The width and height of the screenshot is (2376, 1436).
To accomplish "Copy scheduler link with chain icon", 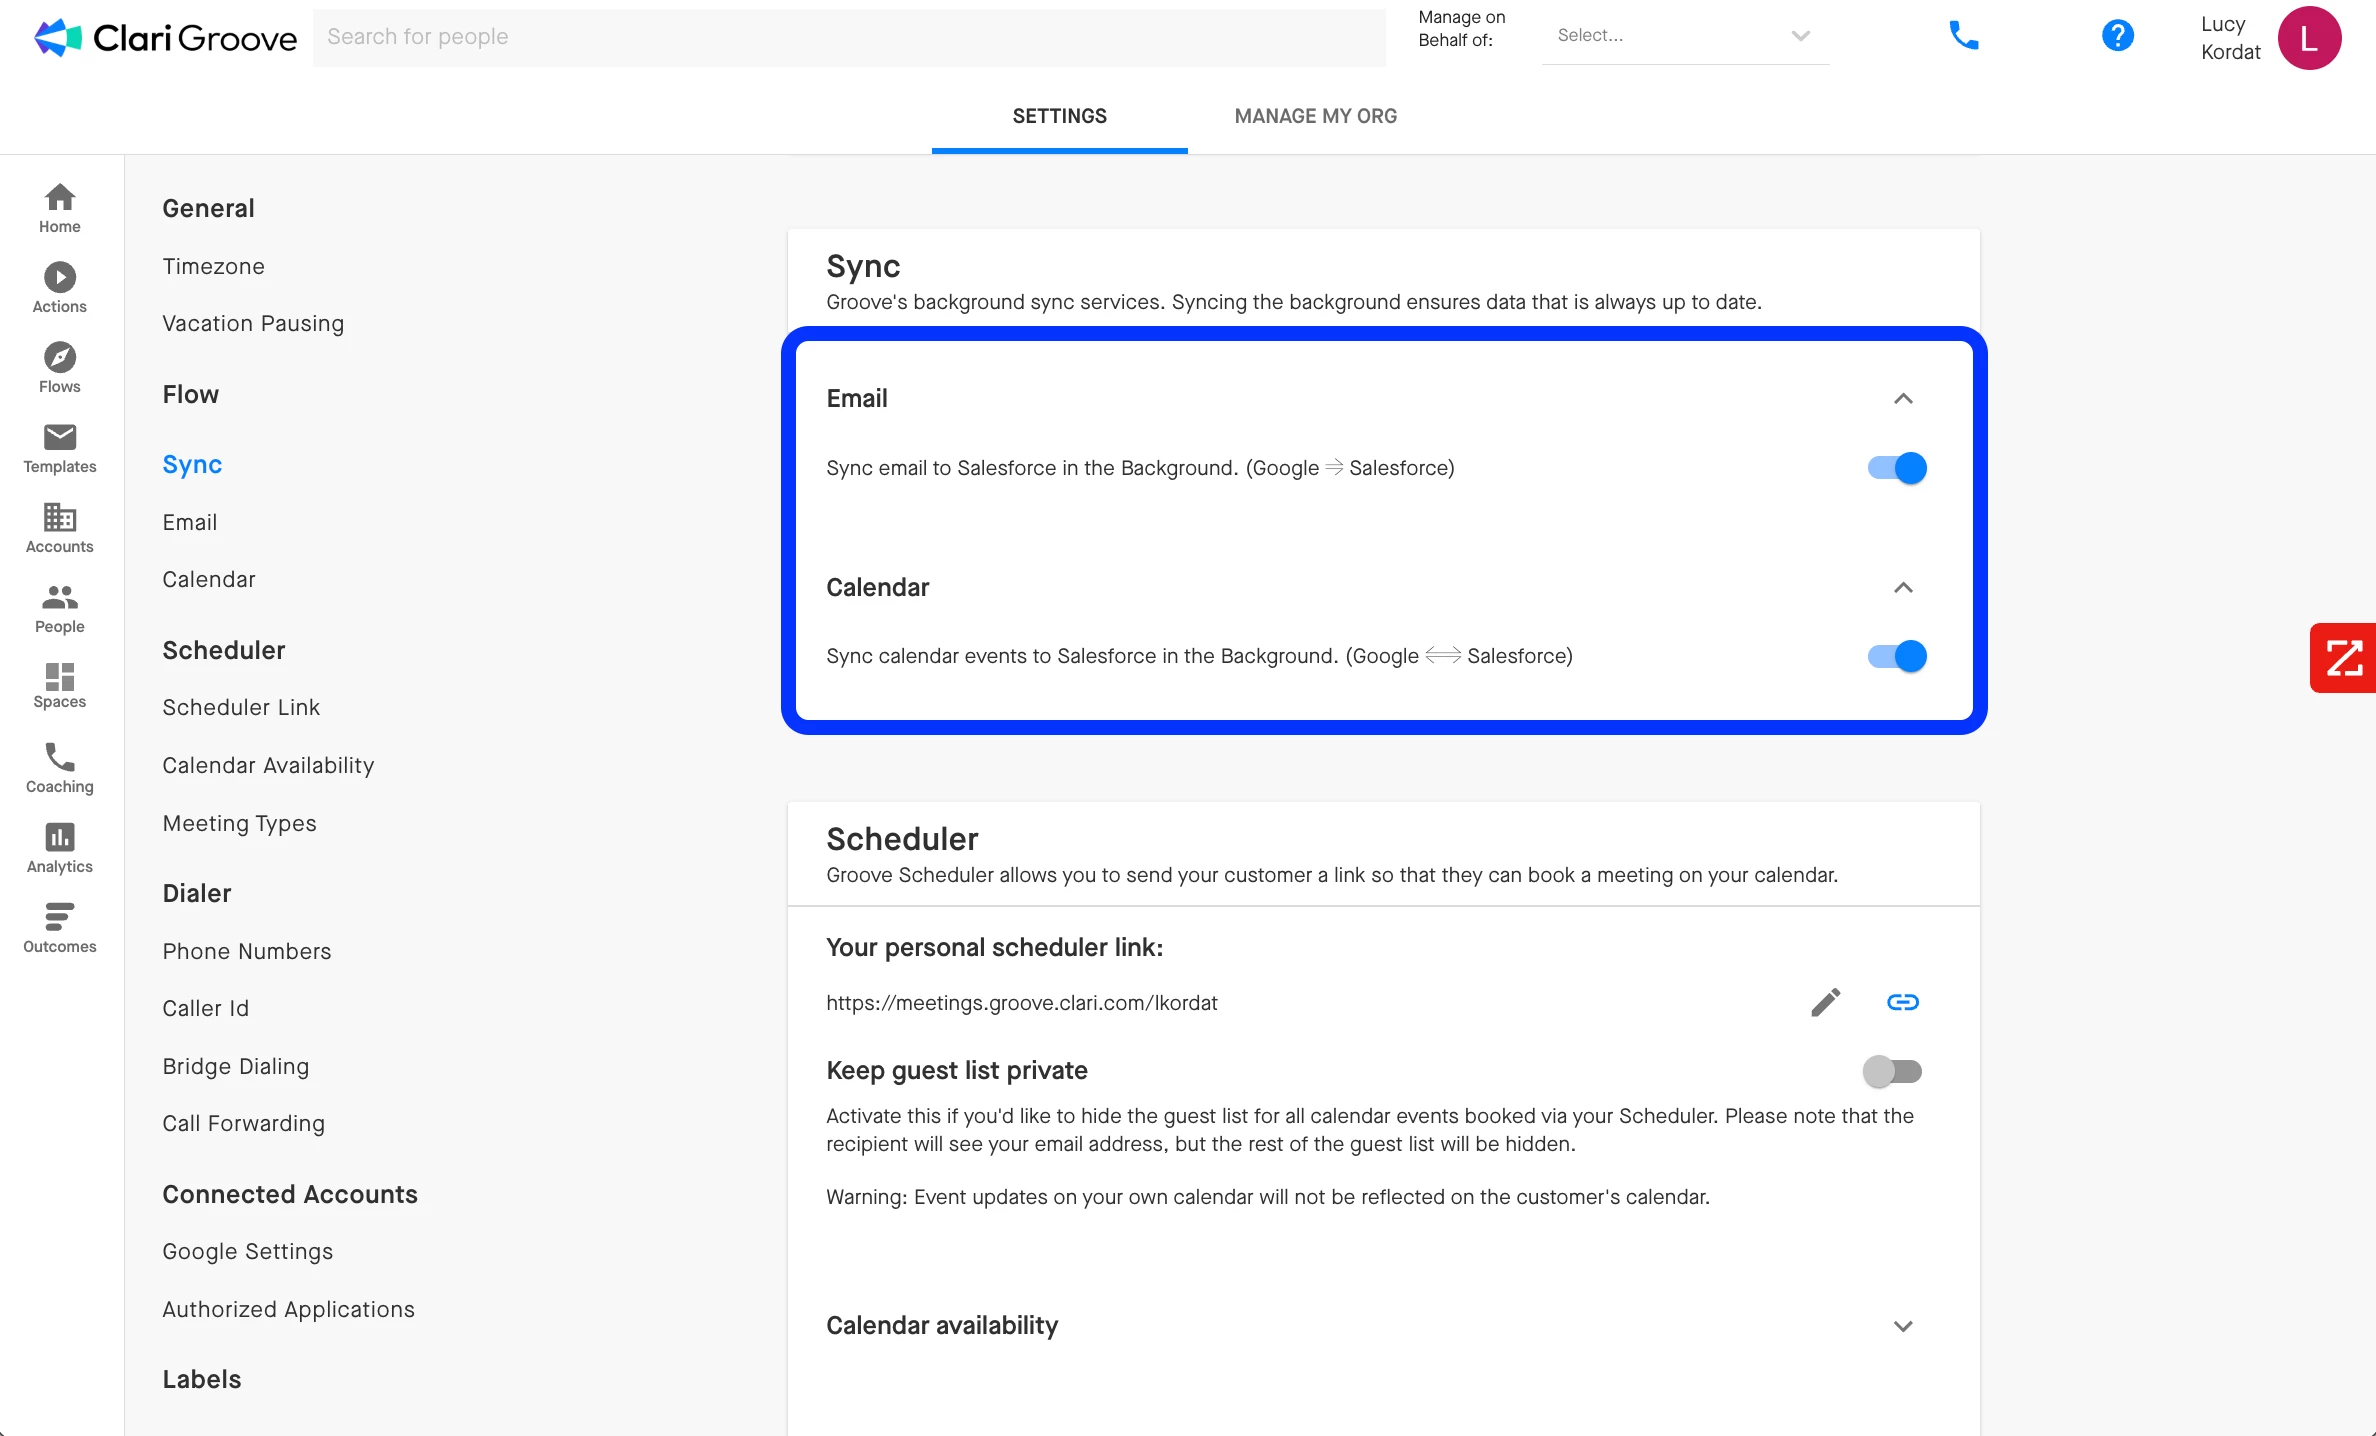I will (x=1902, y=1002).
